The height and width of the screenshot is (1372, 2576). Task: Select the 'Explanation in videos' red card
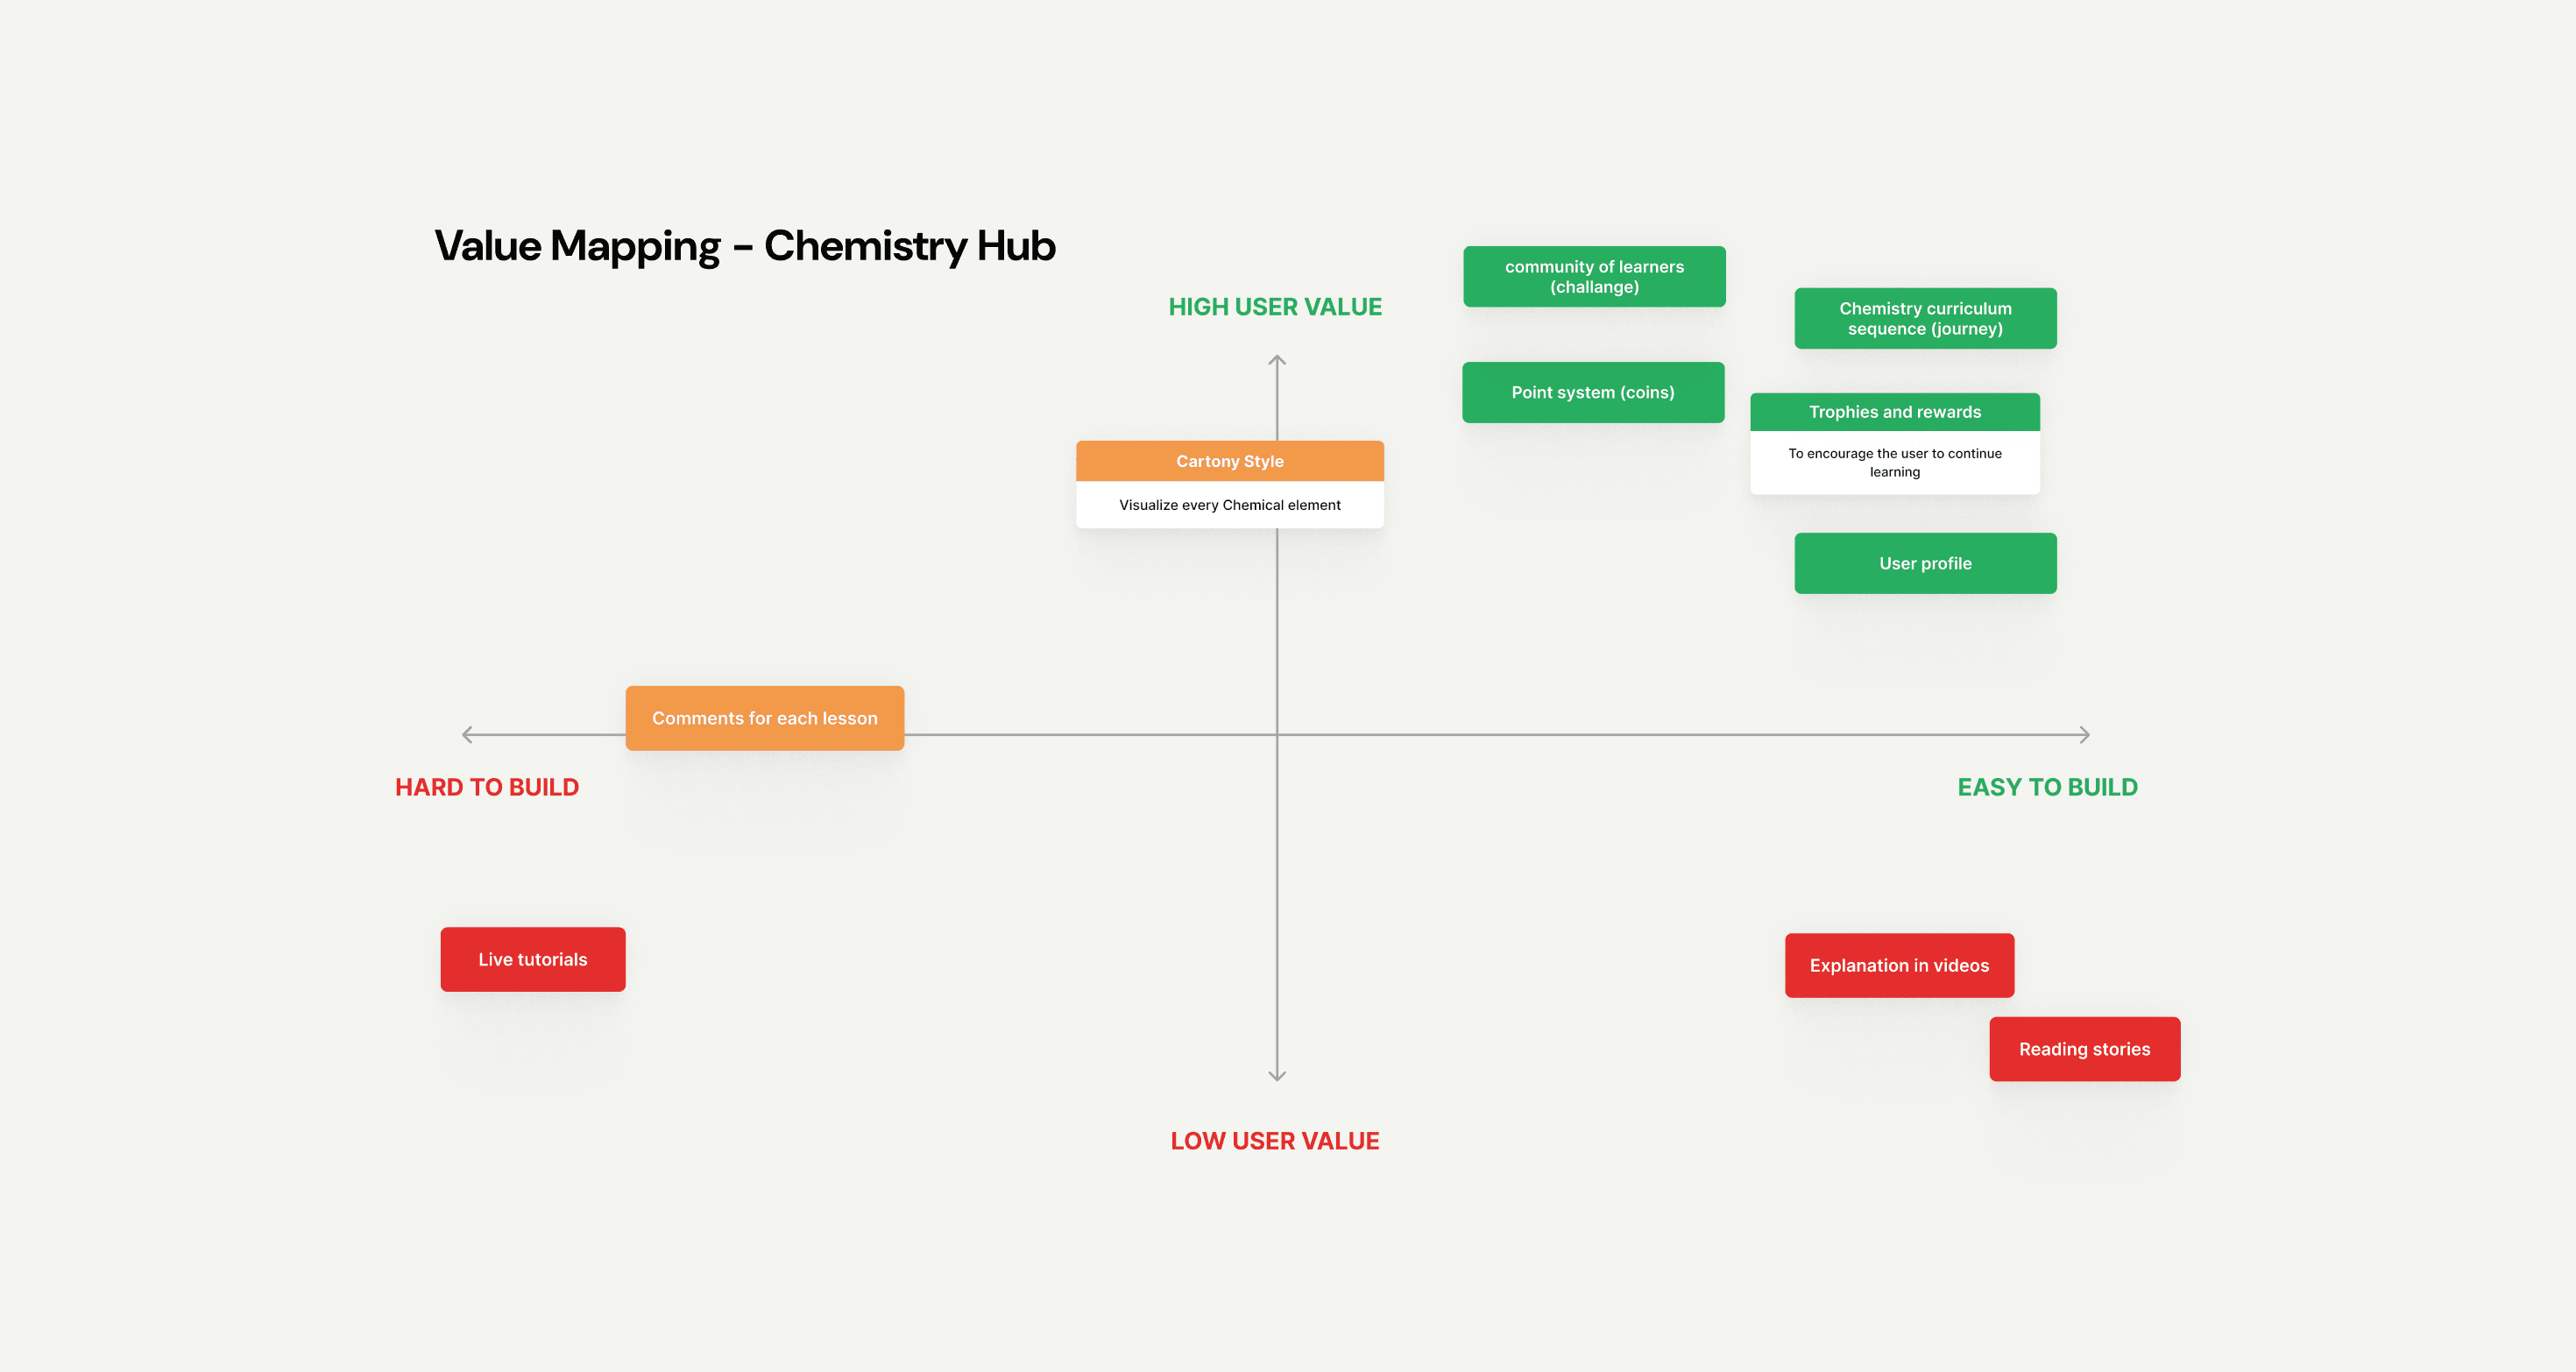1899,965
